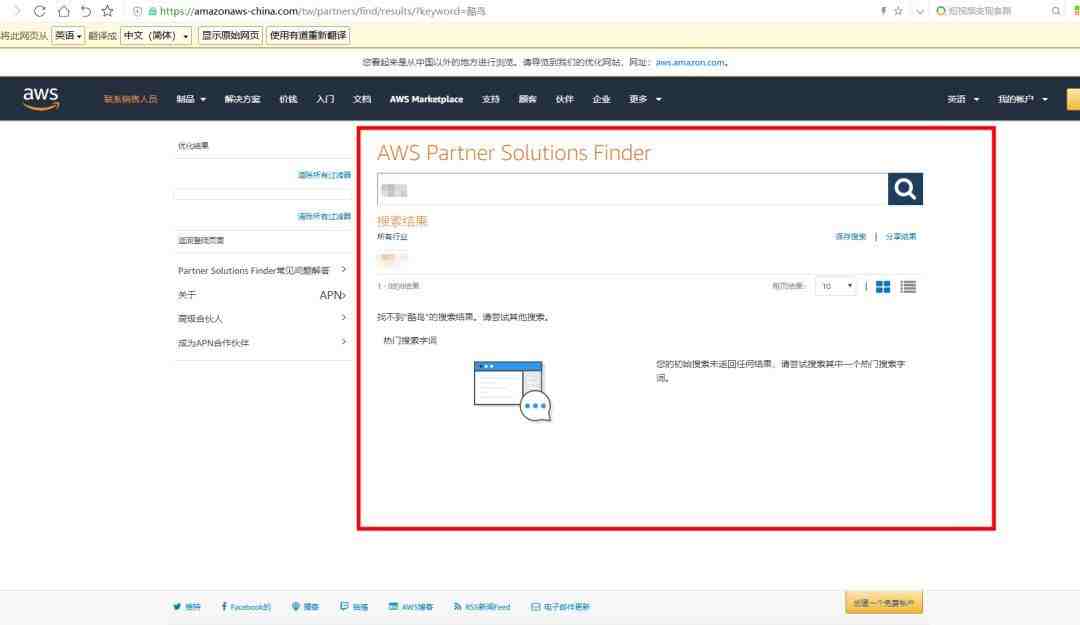Open the Facebook link in the footer
This screenshot has height=625, width=1080.
tap(246, 607)
